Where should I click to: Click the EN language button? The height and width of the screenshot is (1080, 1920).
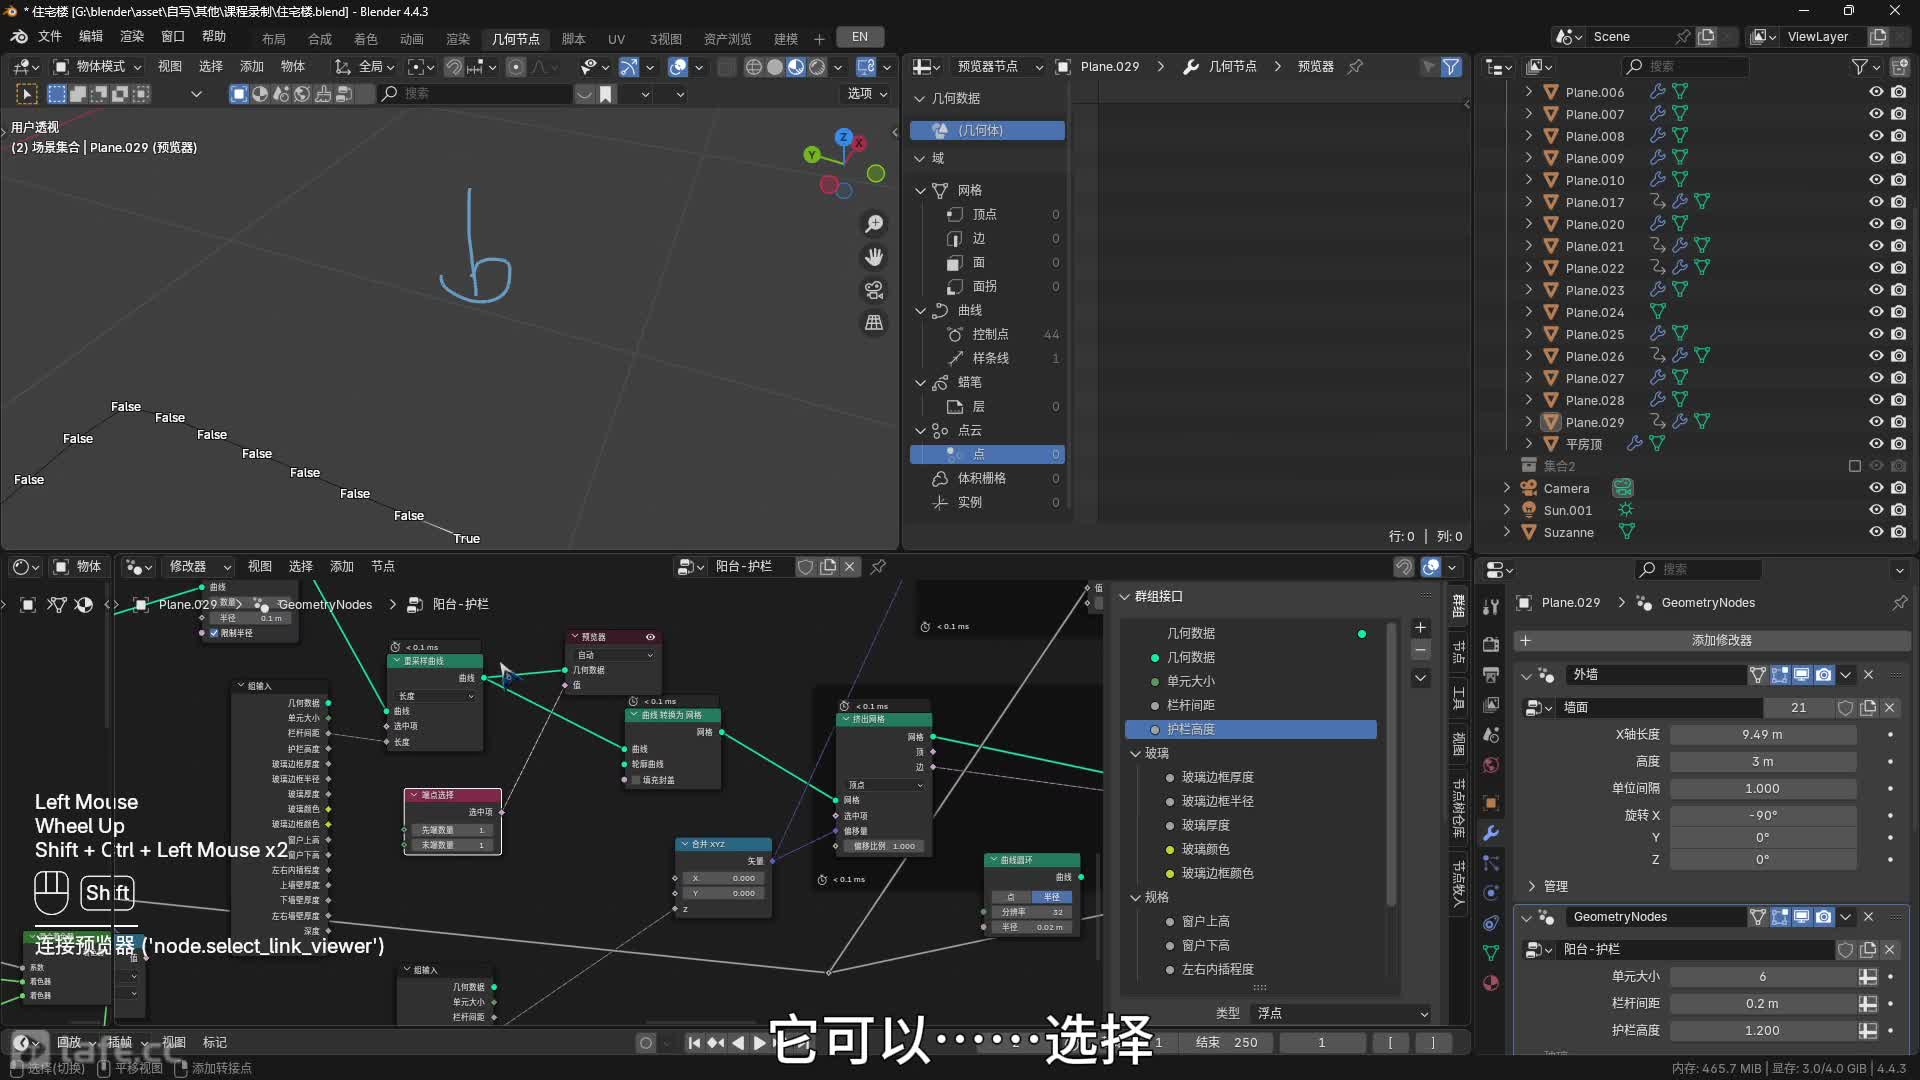860,37
